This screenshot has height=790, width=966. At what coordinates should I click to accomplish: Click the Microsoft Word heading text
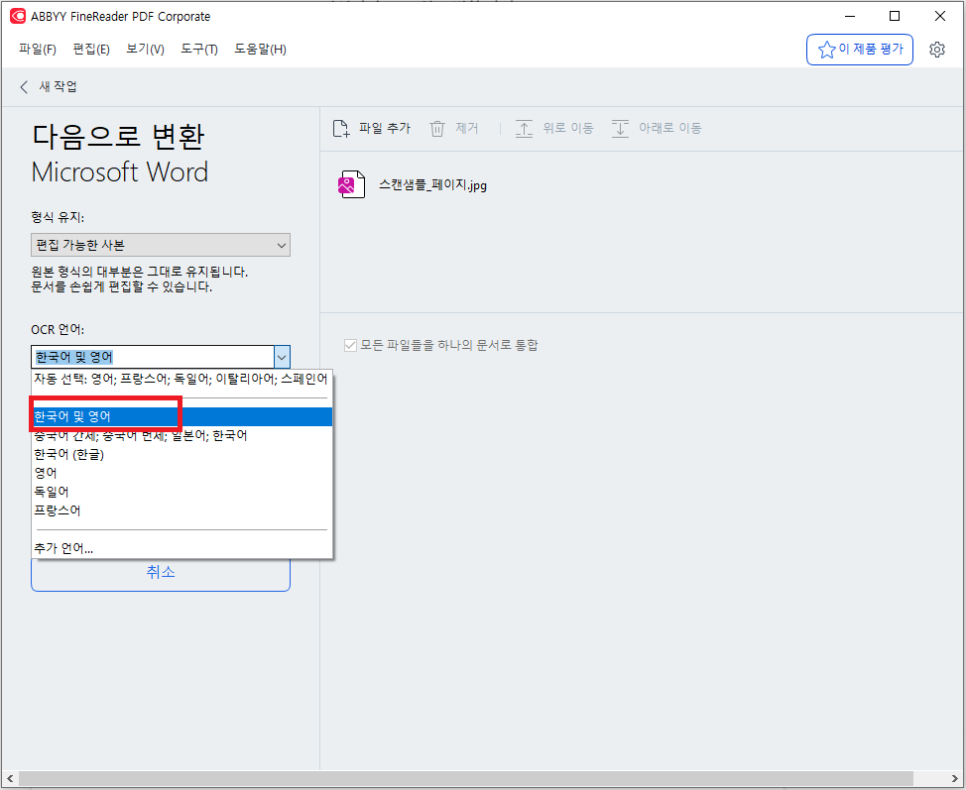[120, 172]
